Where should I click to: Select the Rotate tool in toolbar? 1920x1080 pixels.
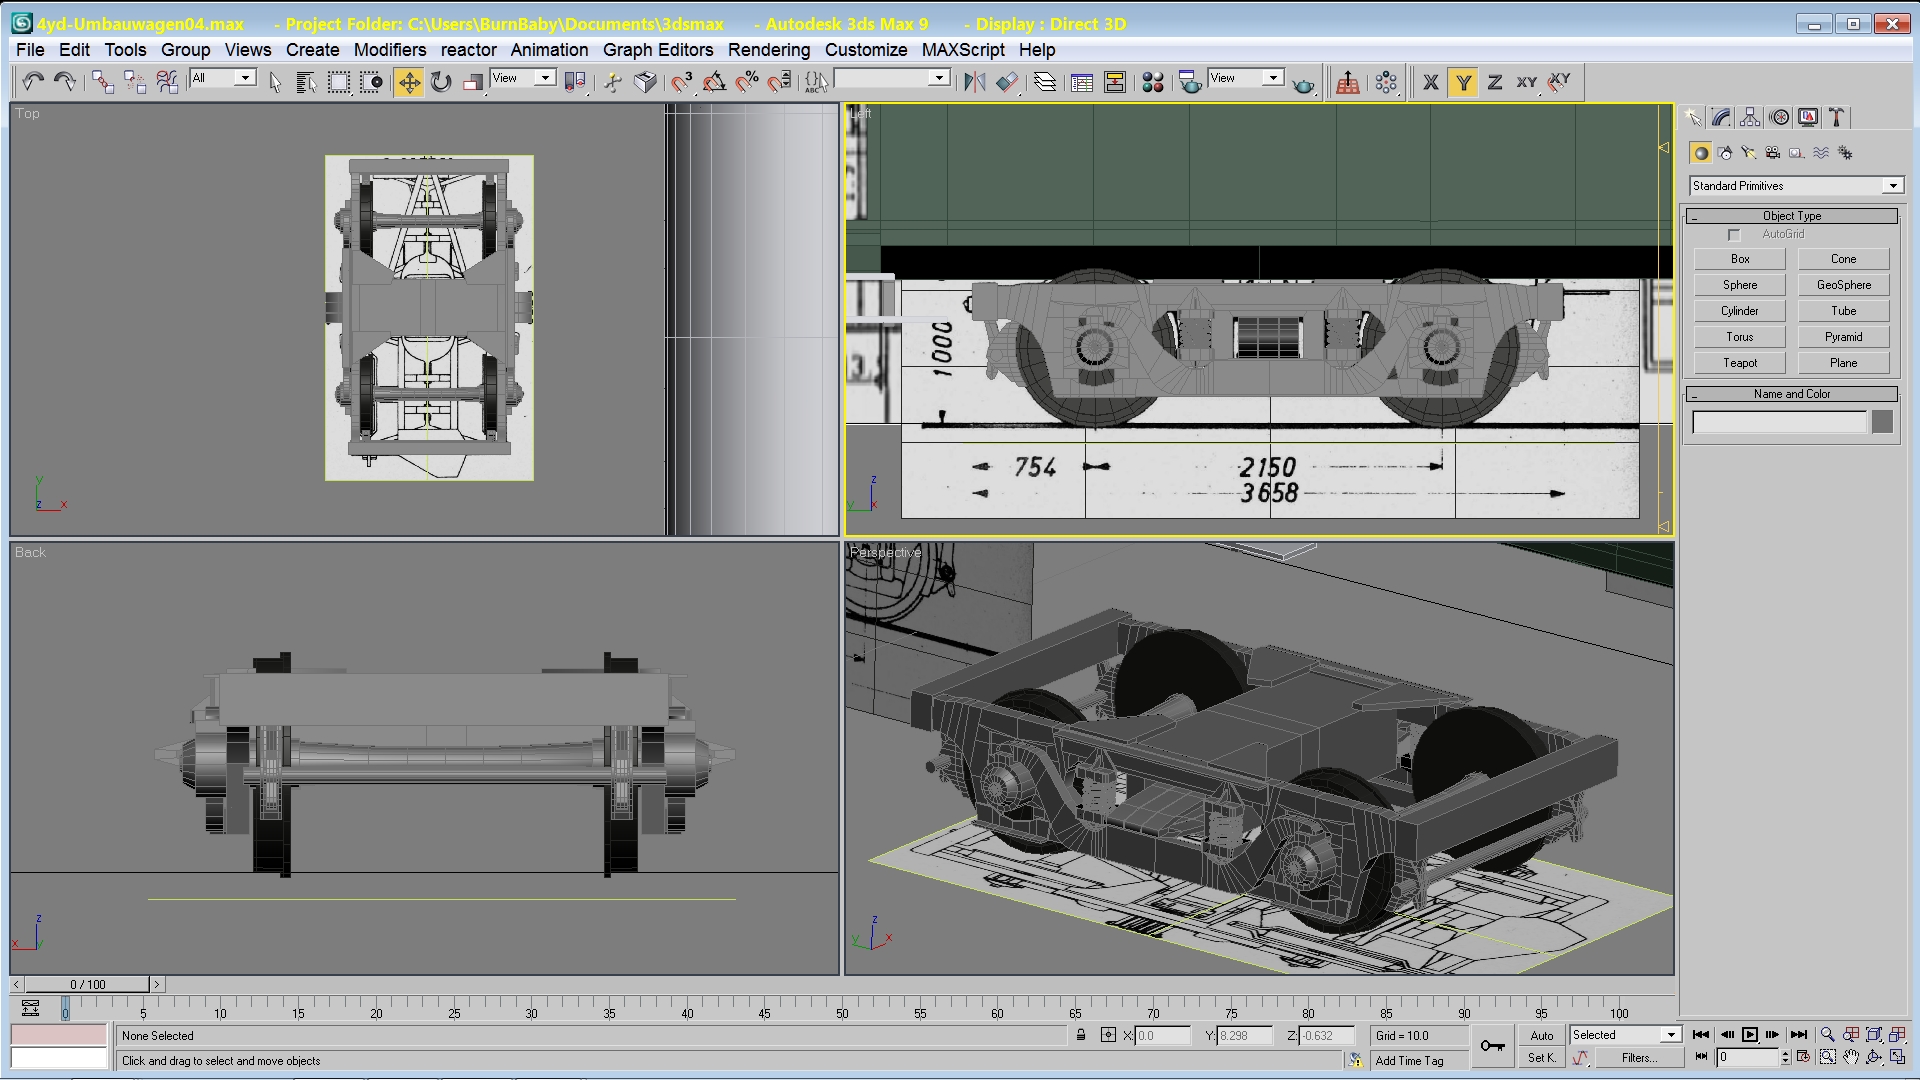(441, 82)
